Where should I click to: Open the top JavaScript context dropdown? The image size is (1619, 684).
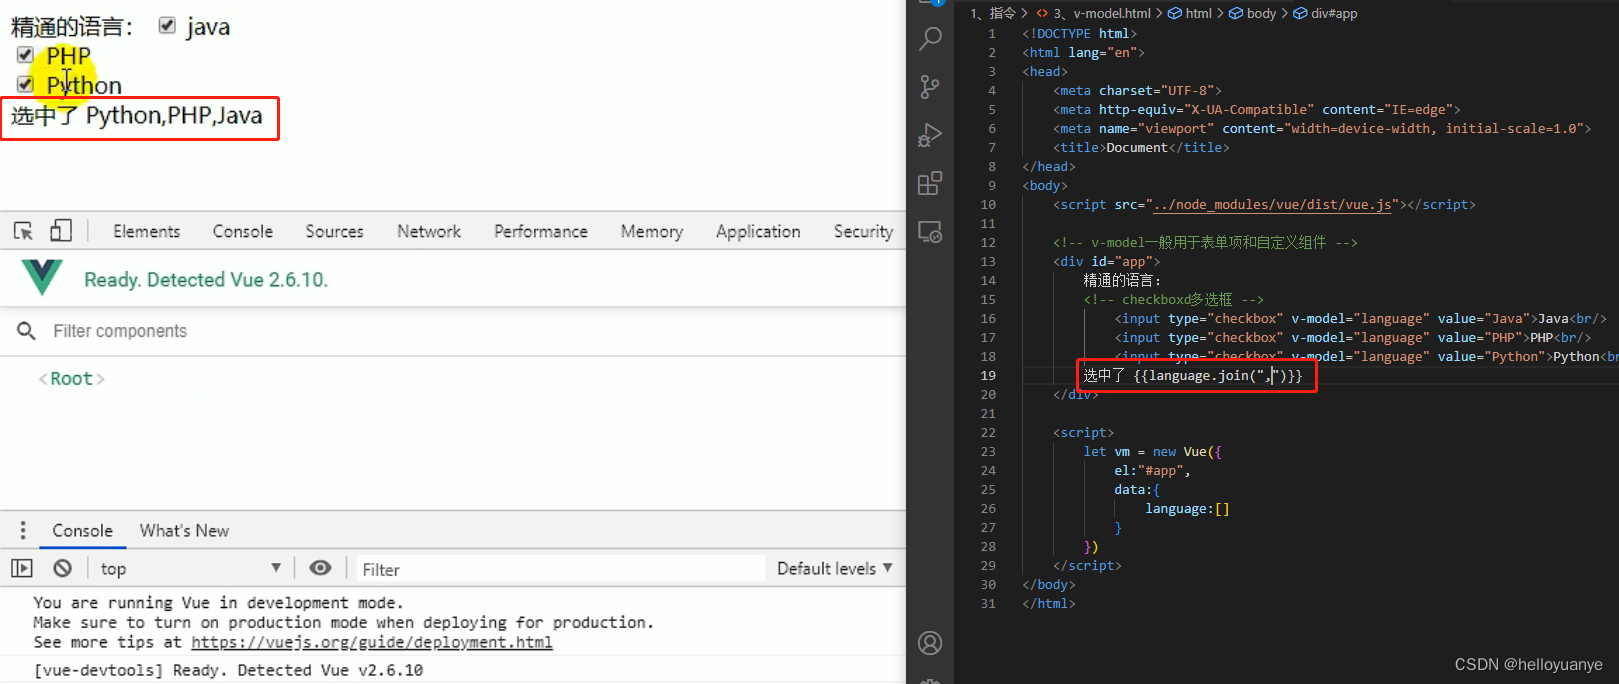[x=190, y=568]
